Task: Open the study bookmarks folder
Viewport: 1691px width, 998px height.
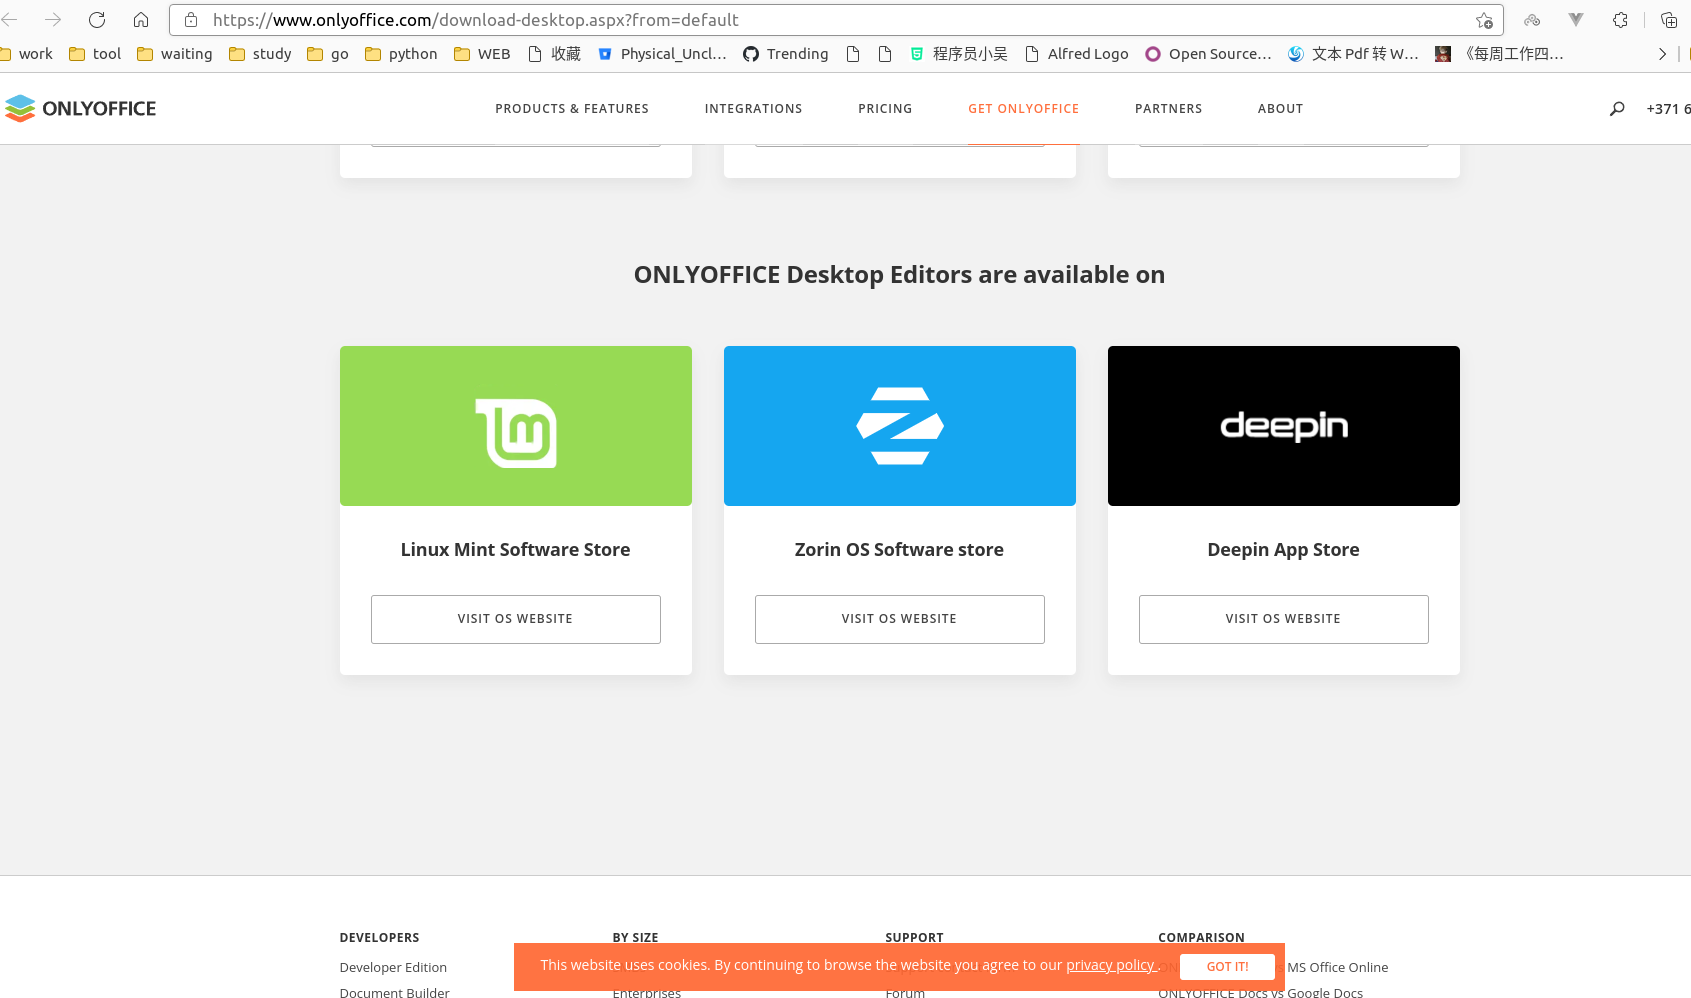Action: coord(260,54)
